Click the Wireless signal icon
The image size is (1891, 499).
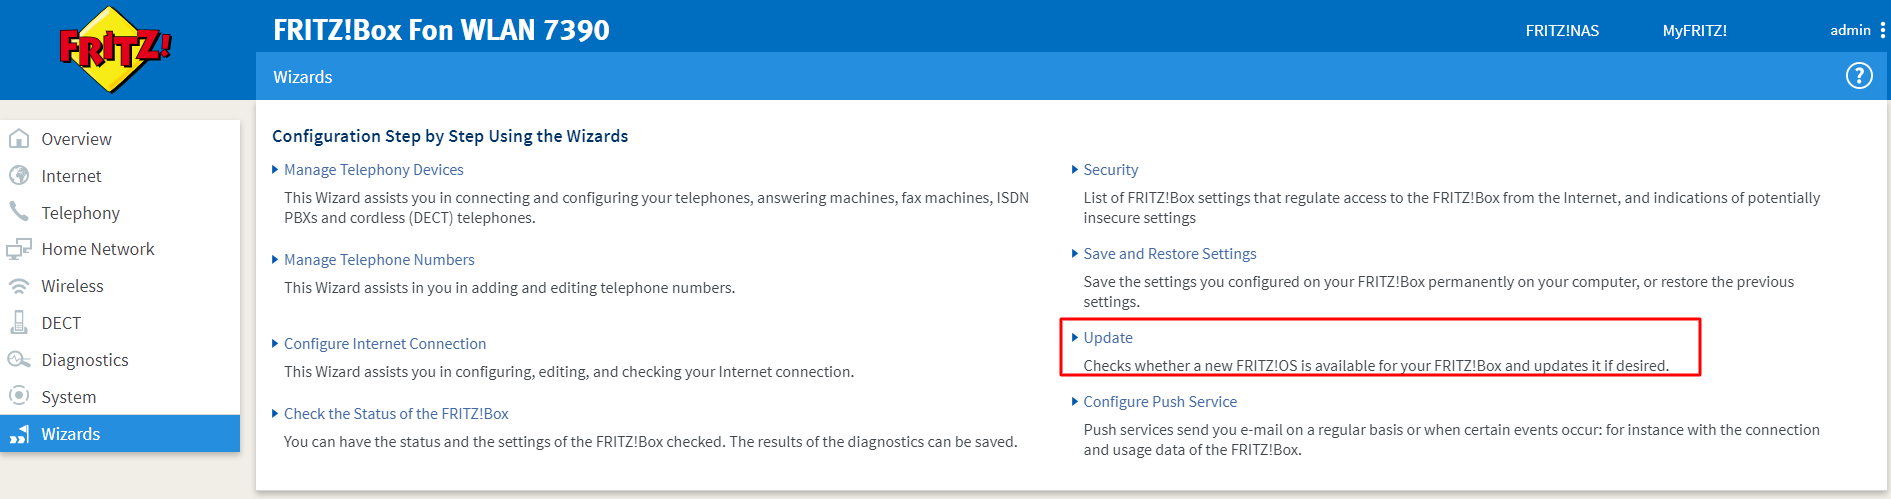19,286
